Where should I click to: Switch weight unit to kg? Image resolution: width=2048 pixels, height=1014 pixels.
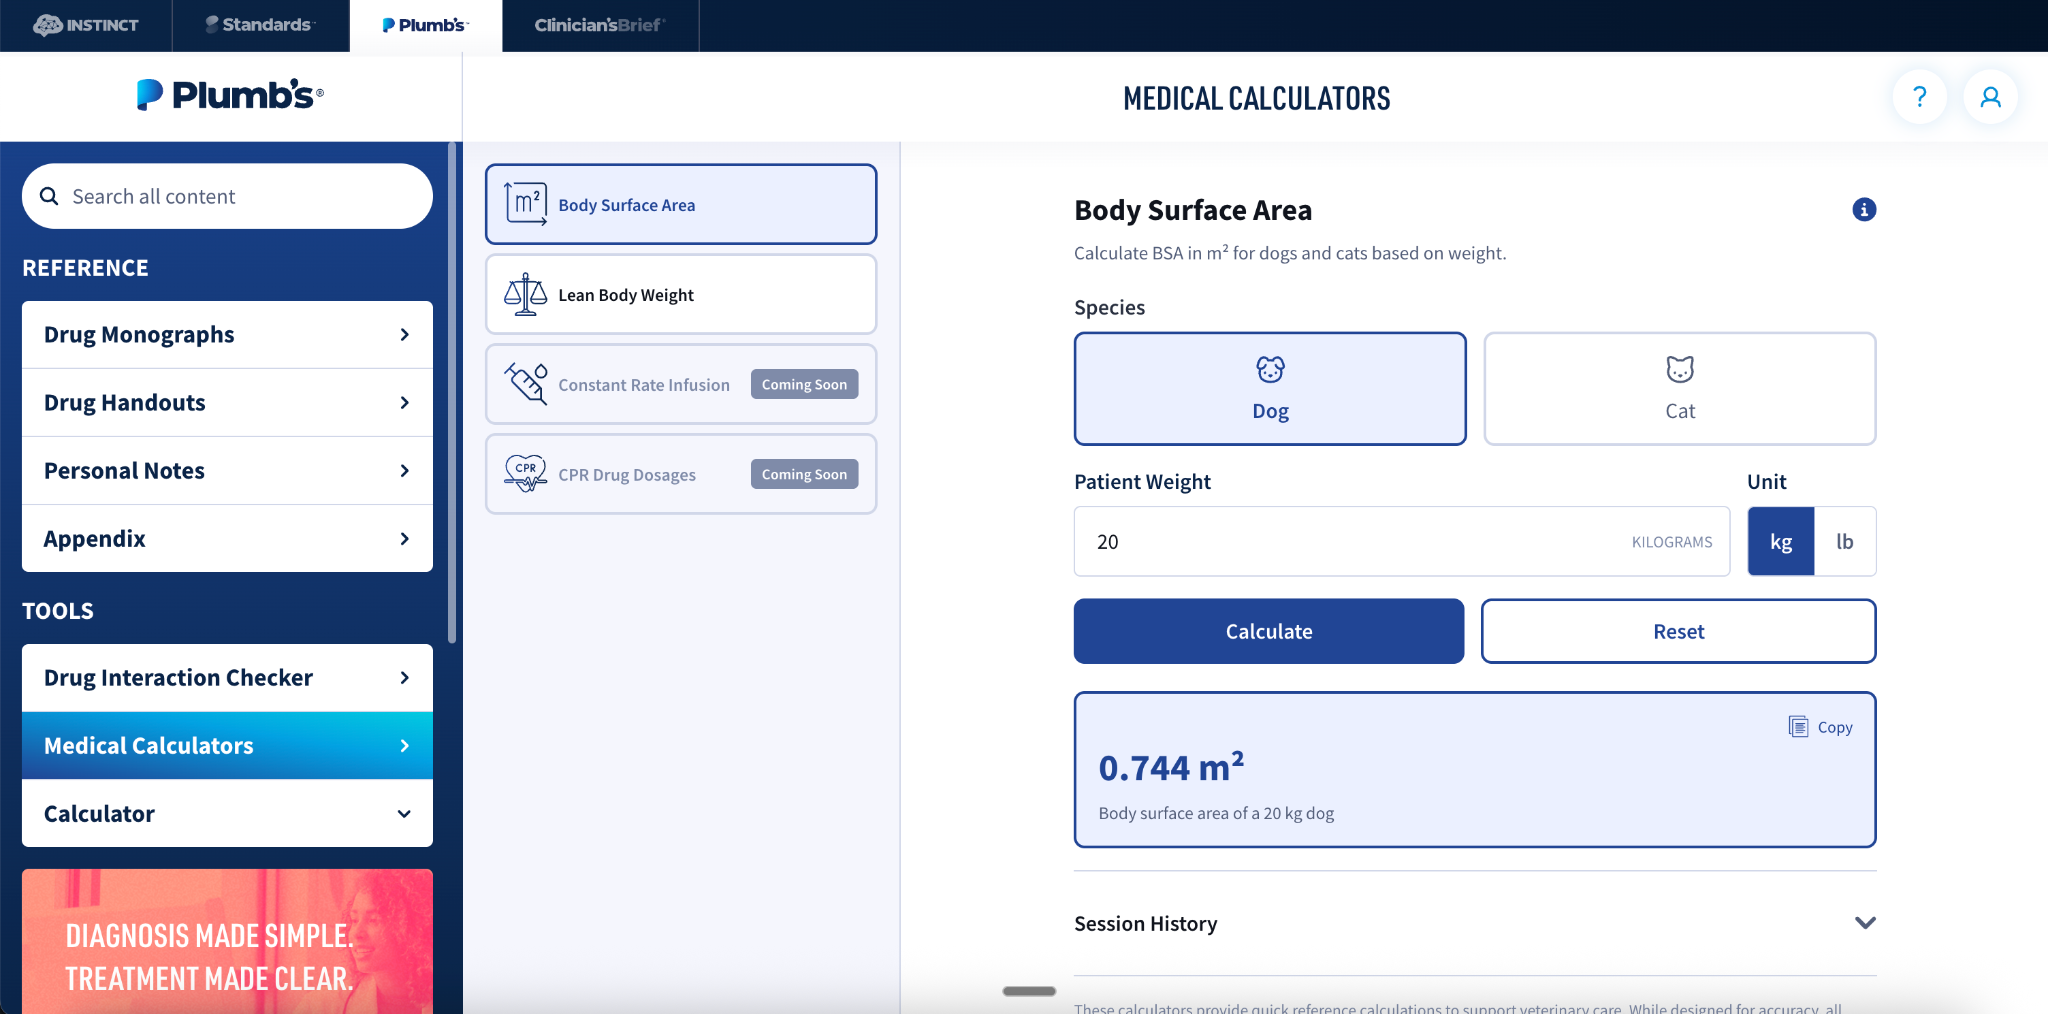(x=1781, y=541)
